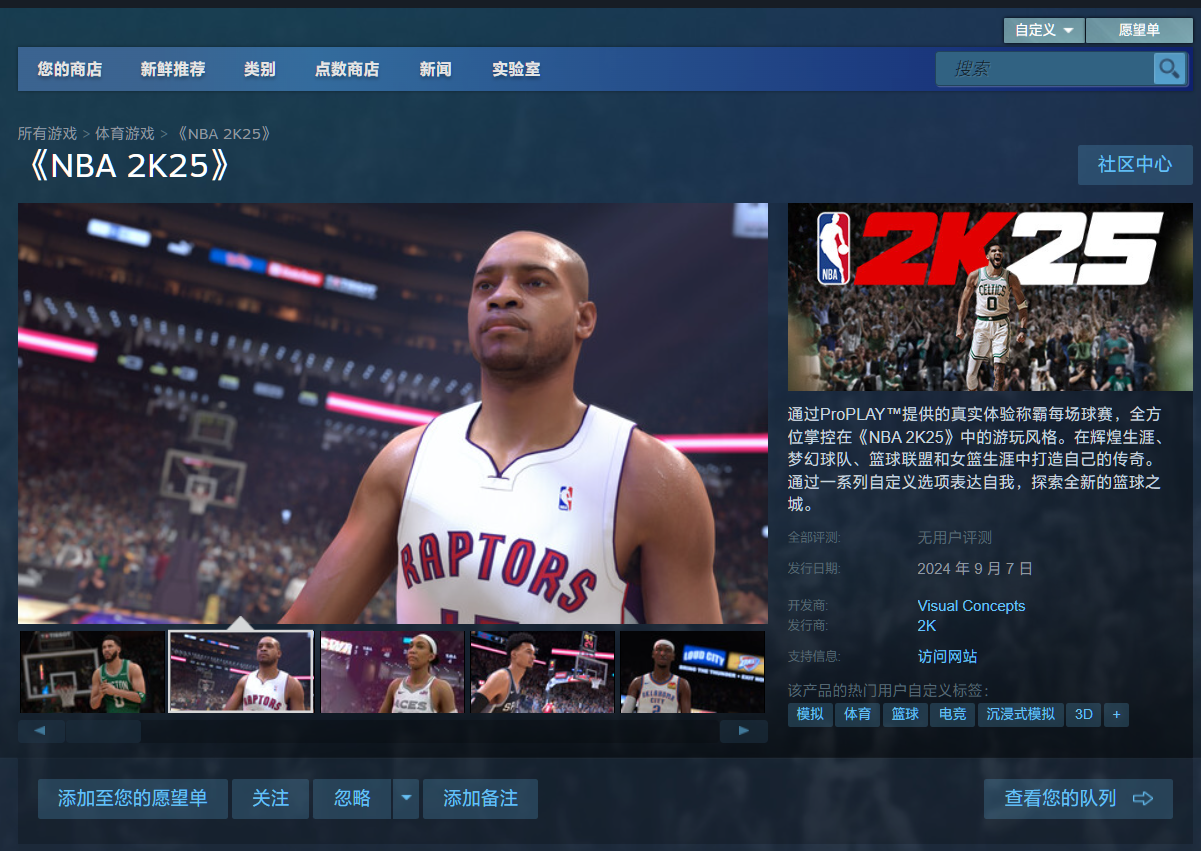
Task: Select the Celtics player screenshot thumbnail
Action: (92, 671)
